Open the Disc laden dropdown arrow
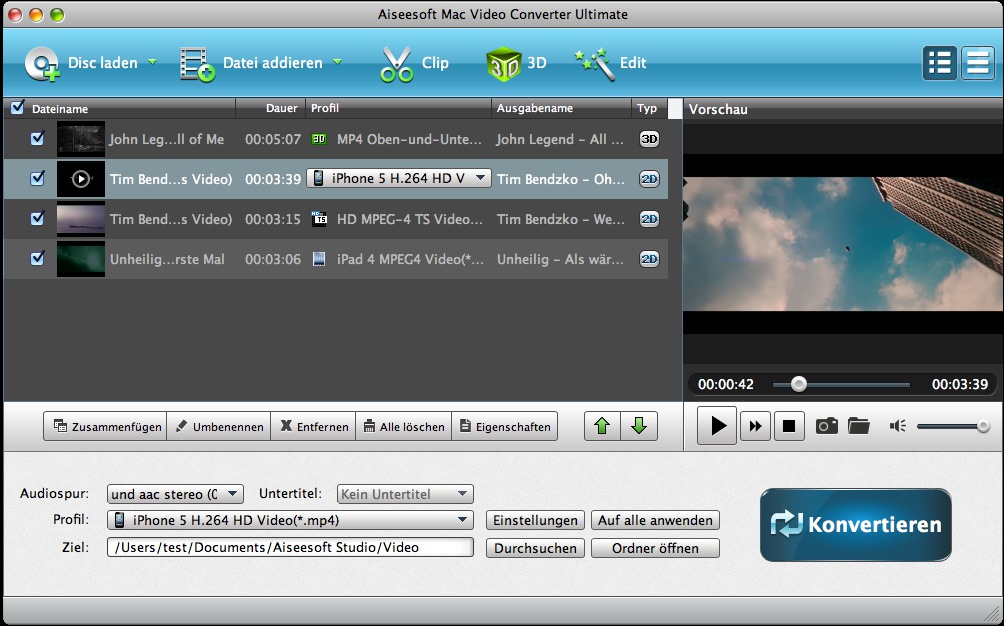Viewport: 1004px width, 626px height. 152,62
